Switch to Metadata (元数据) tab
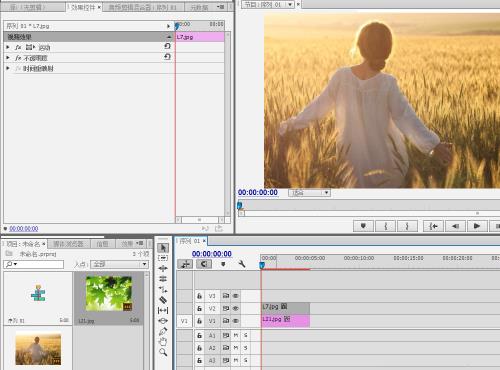Image resolution: width=500 pixels, height=370 pixels. coord(199,7)
